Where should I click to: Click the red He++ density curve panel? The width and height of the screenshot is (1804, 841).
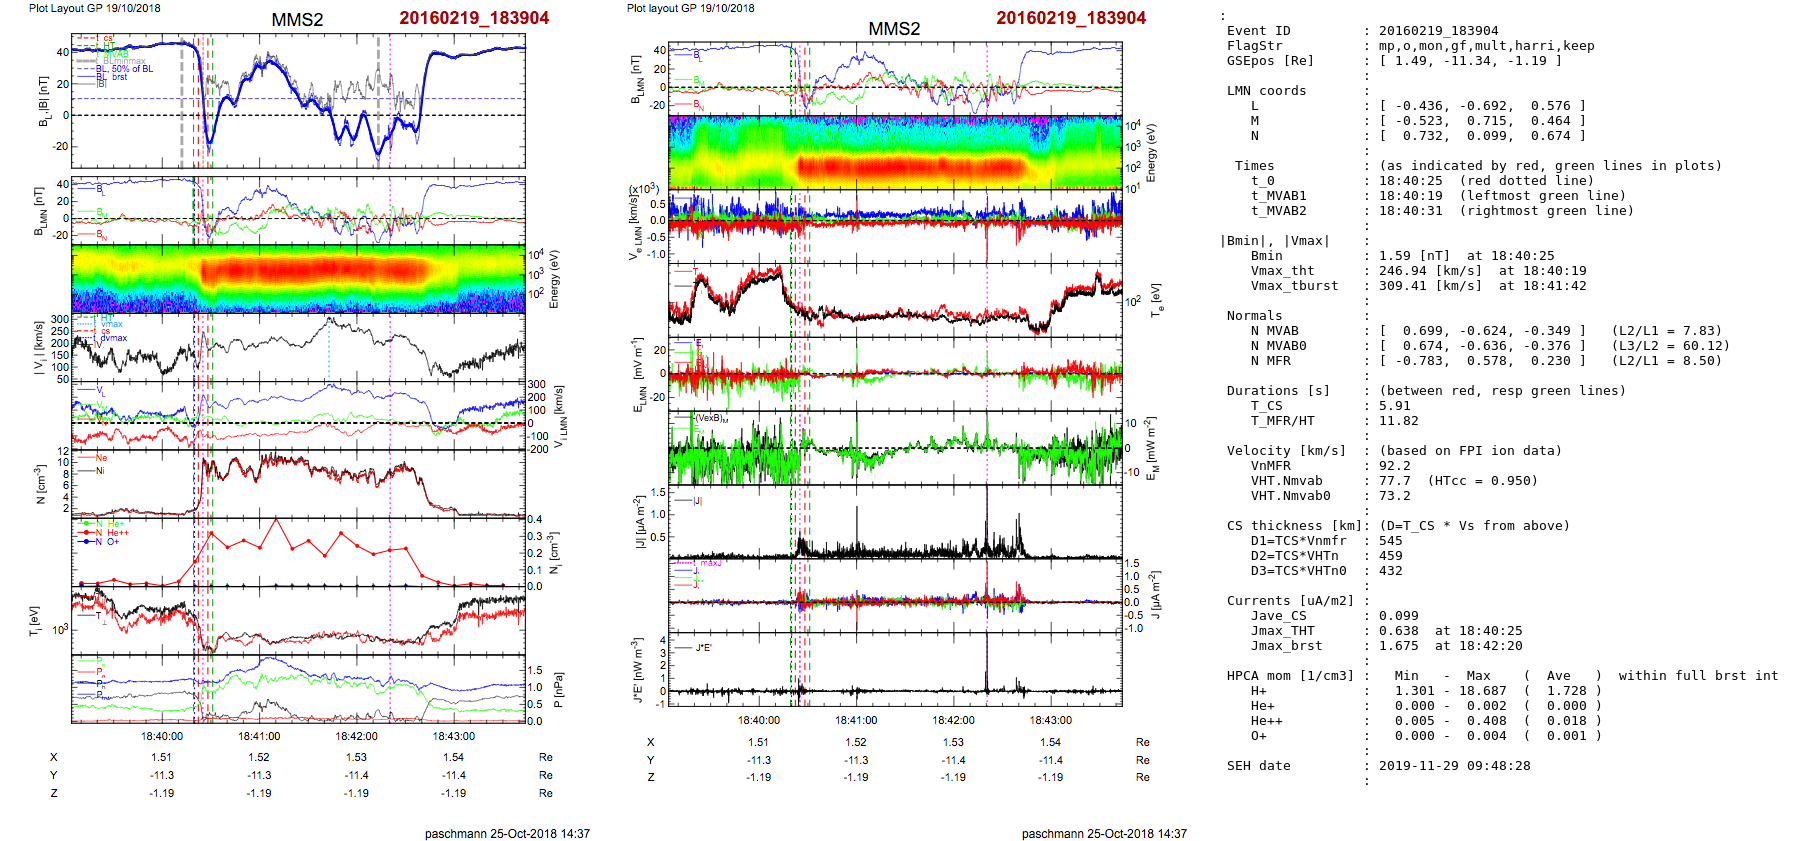298,552
